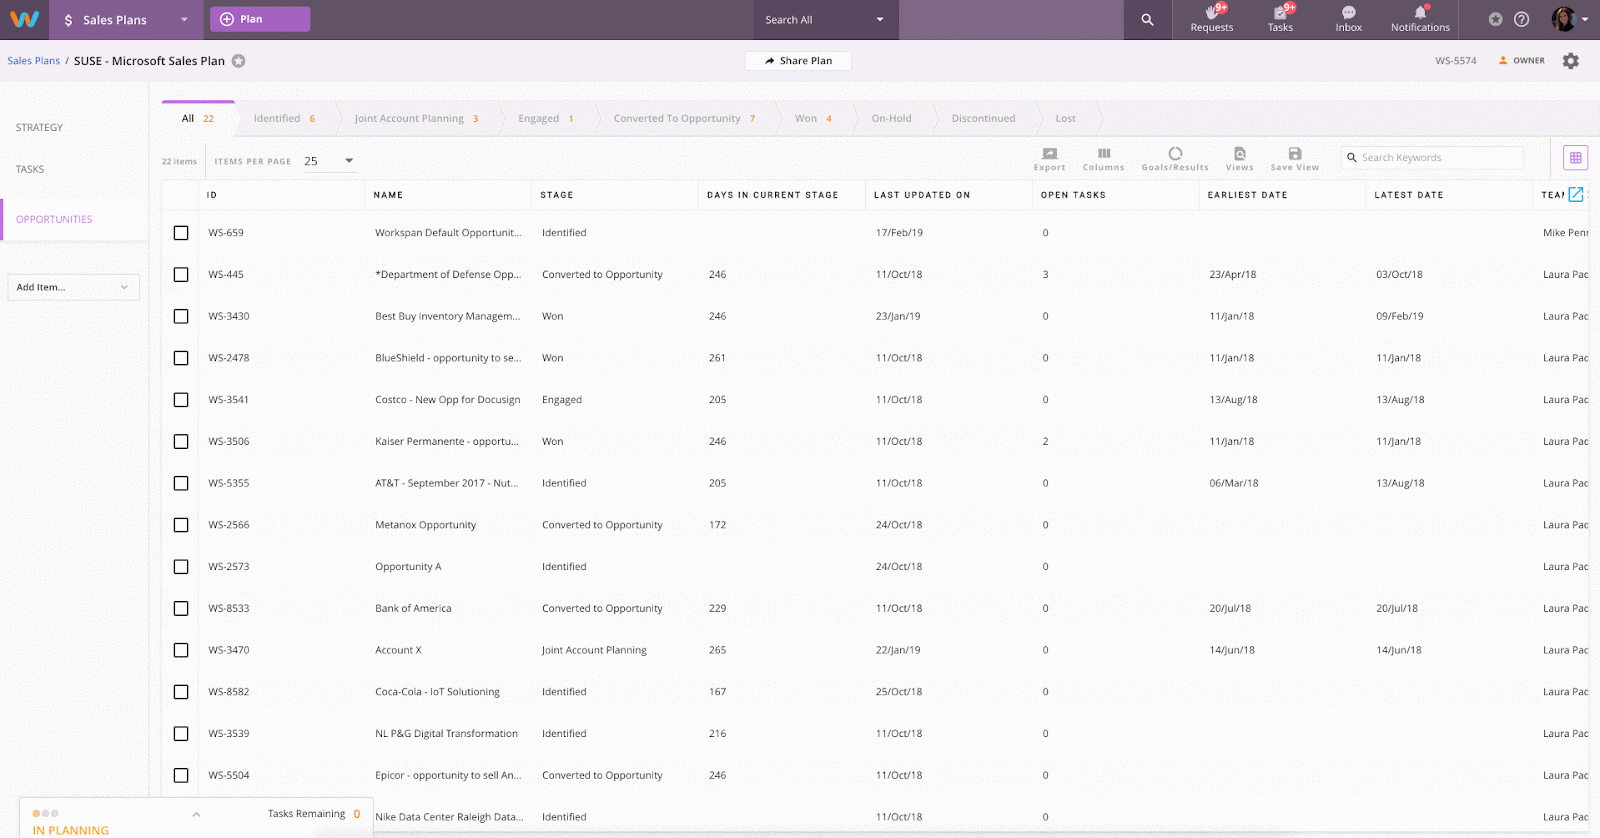Switch to grid layout view icon

click(x=1575, y=158)
